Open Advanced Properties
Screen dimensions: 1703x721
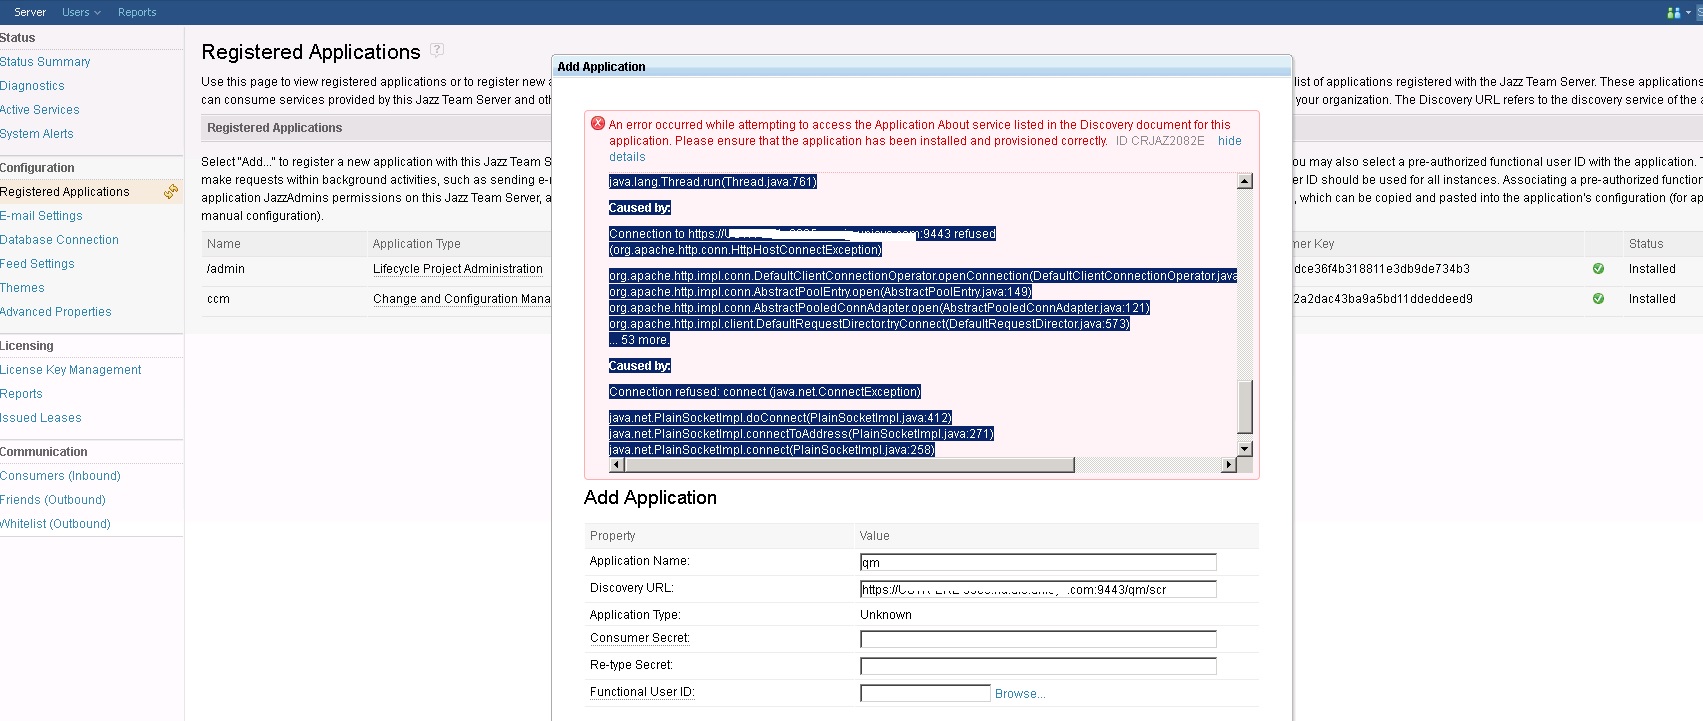click(x=56, y=312)
